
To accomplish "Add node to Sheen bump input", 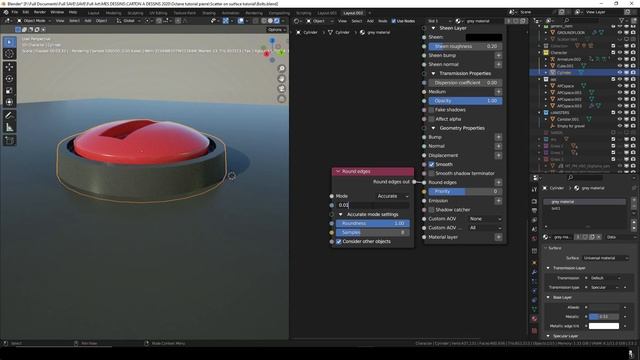I will pos(498,56).
